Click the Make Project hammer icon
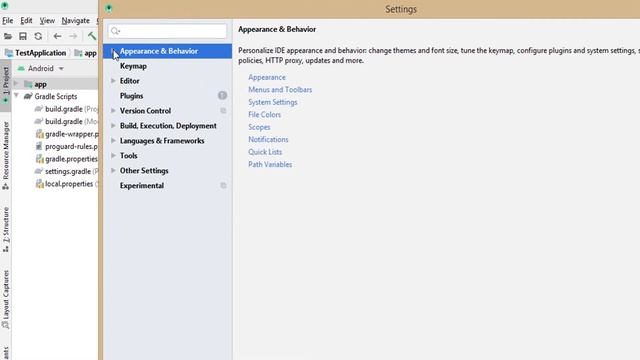Image resolution: width=640 pixels, height=360 pixels. pos(91,36)
